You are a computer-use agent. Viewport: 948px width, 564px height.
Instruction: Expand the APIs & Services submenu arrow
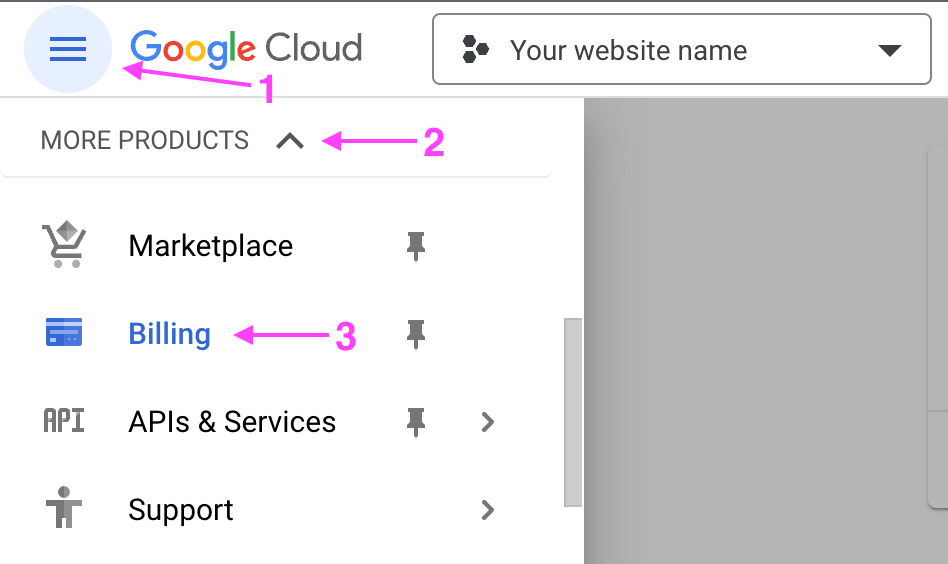coord(488,422)
